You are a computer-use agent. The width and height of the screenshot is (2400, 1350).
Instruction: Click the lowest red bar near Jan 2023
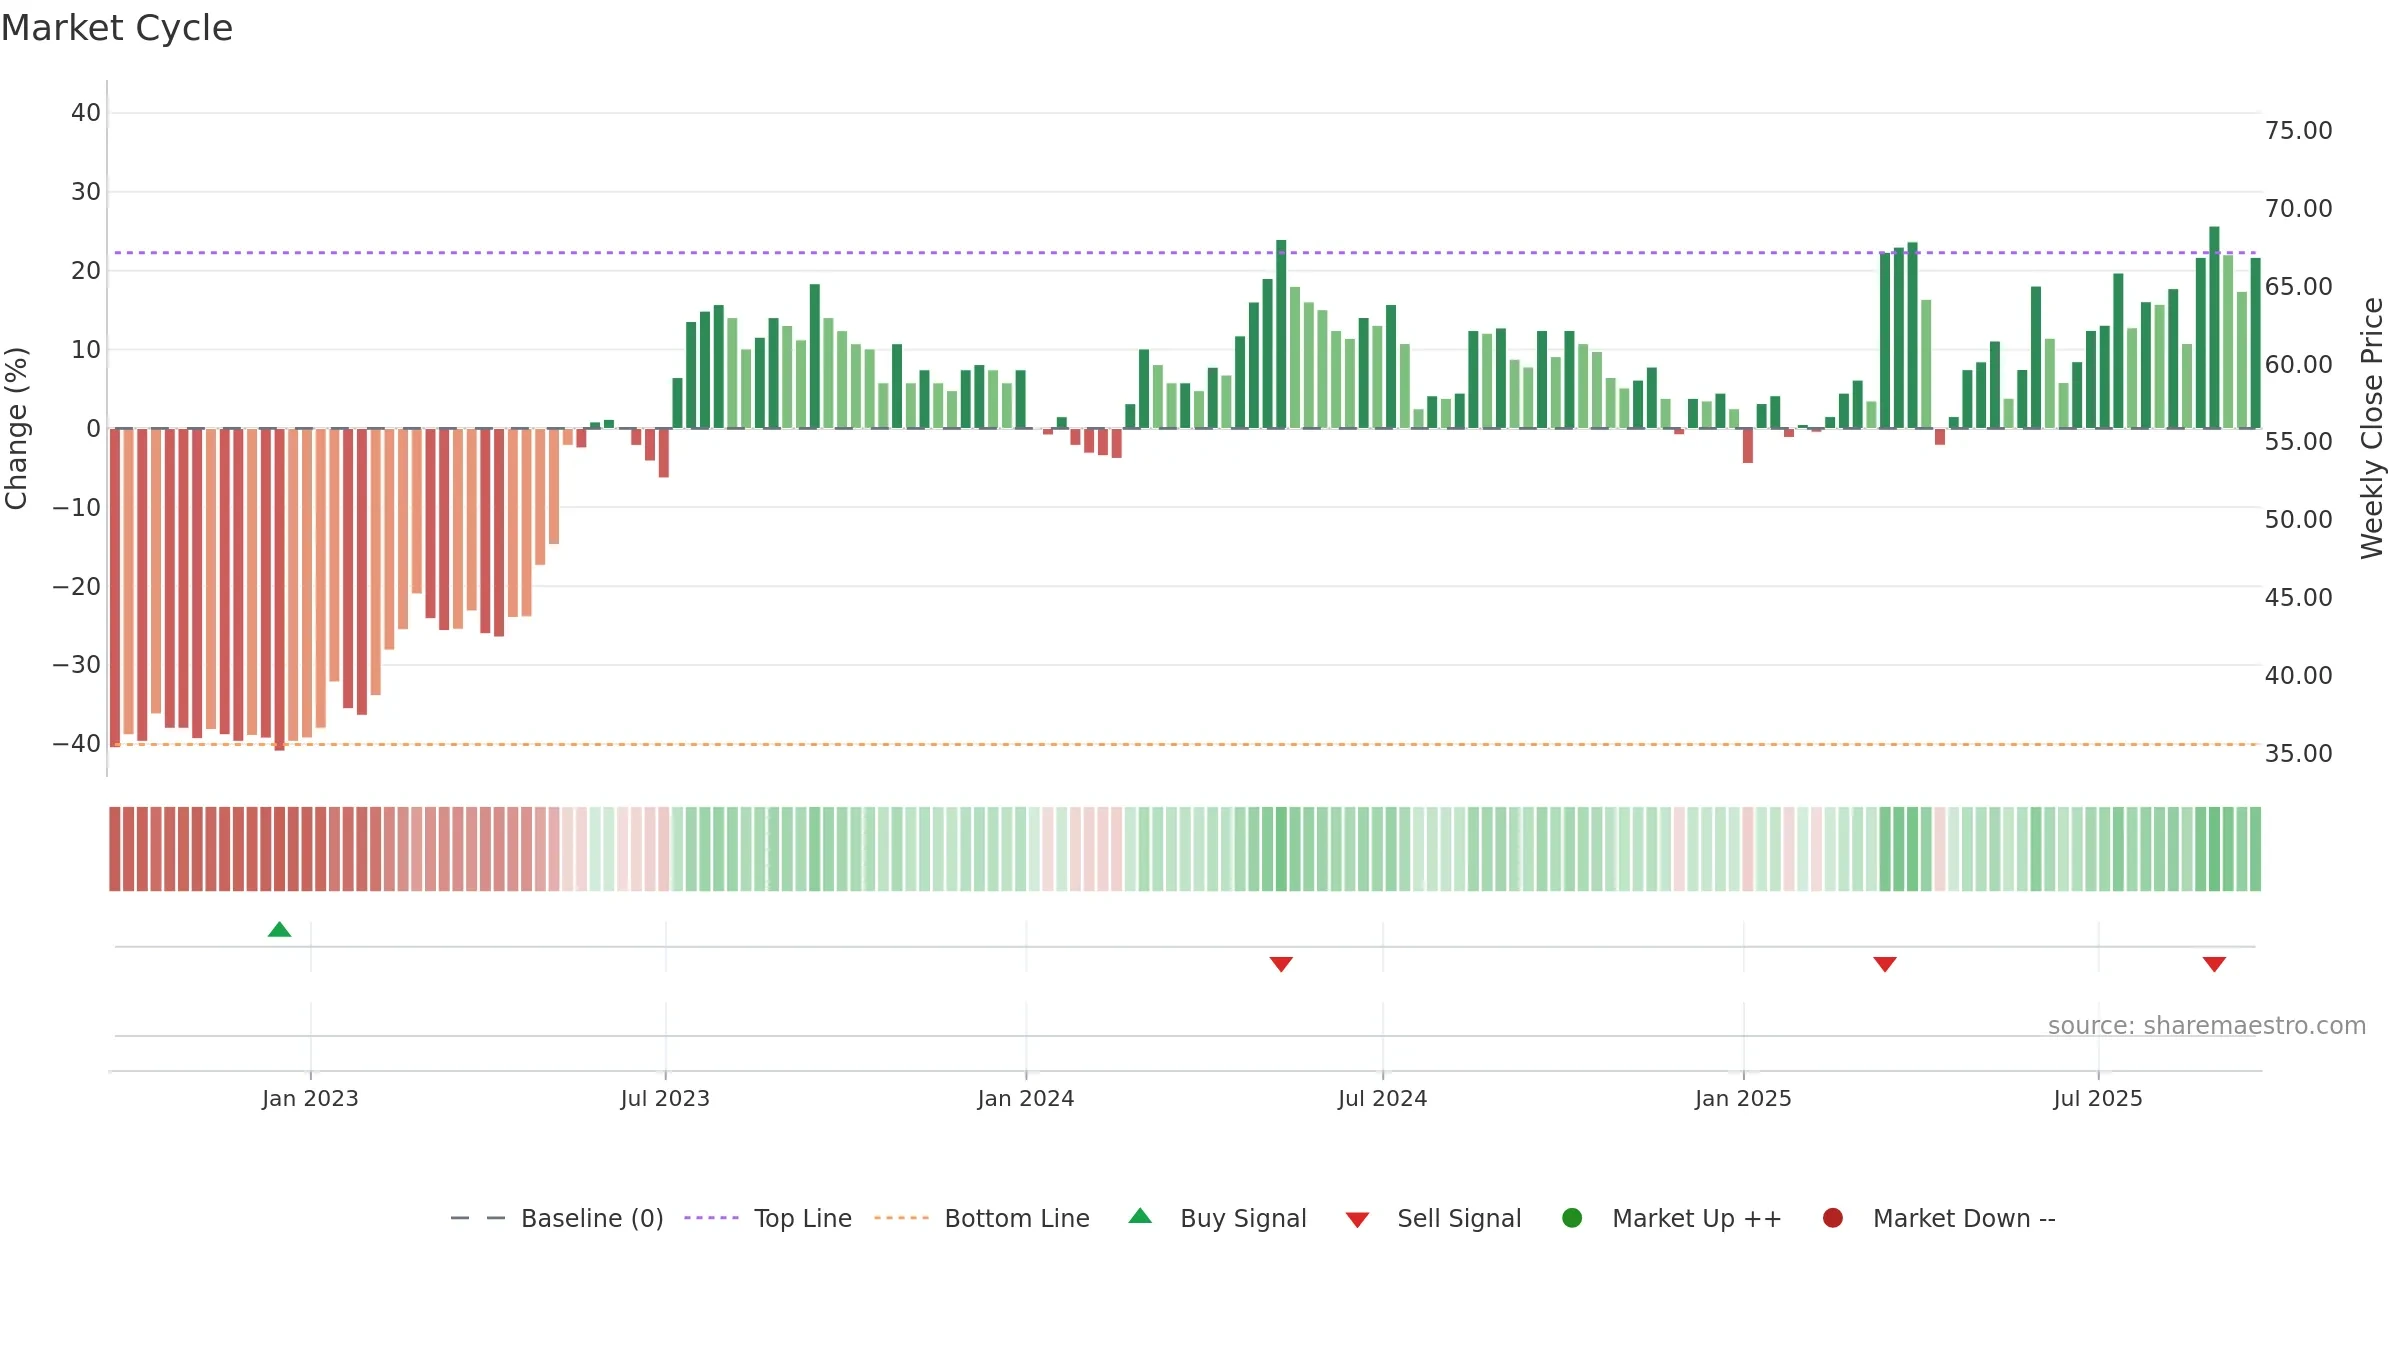tap(280, 589)
